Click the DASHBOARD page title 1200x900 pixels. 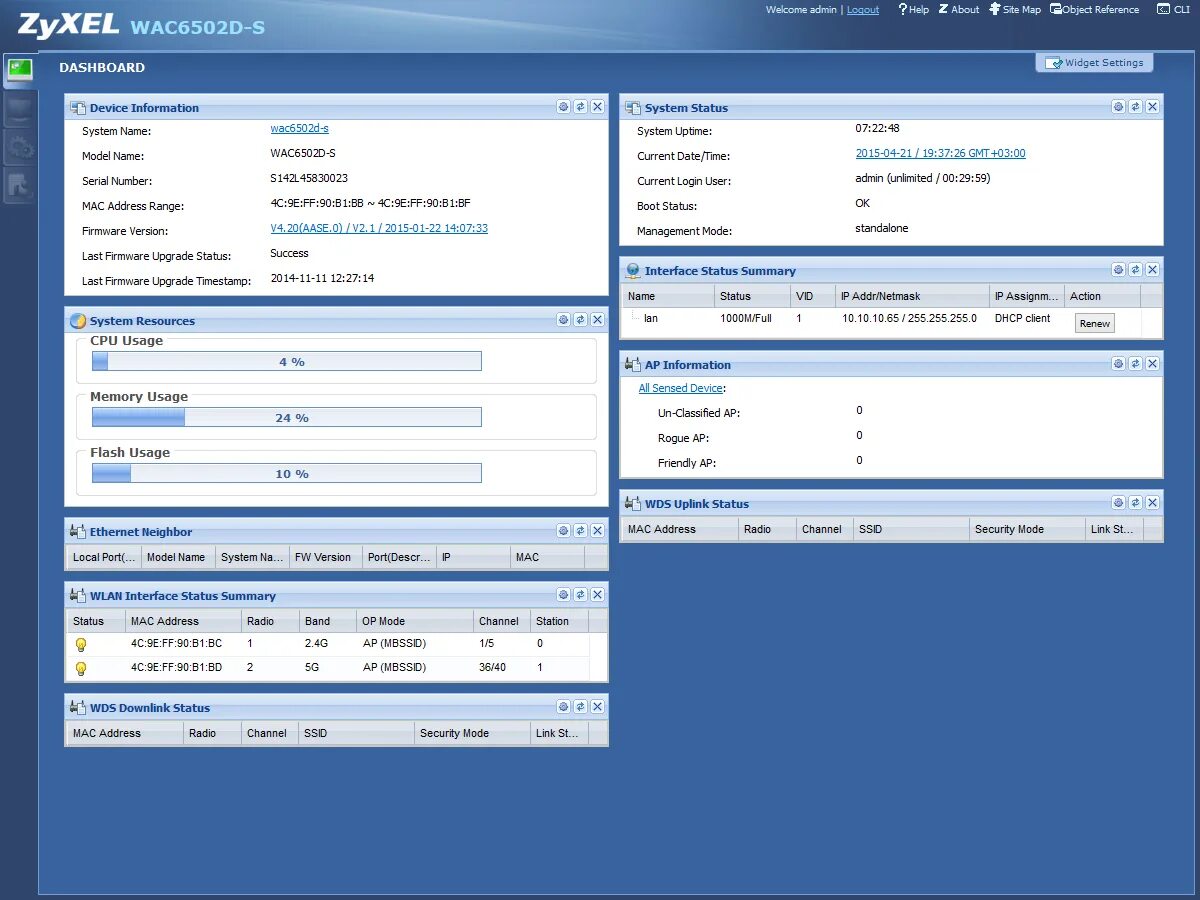coord(102,68)
